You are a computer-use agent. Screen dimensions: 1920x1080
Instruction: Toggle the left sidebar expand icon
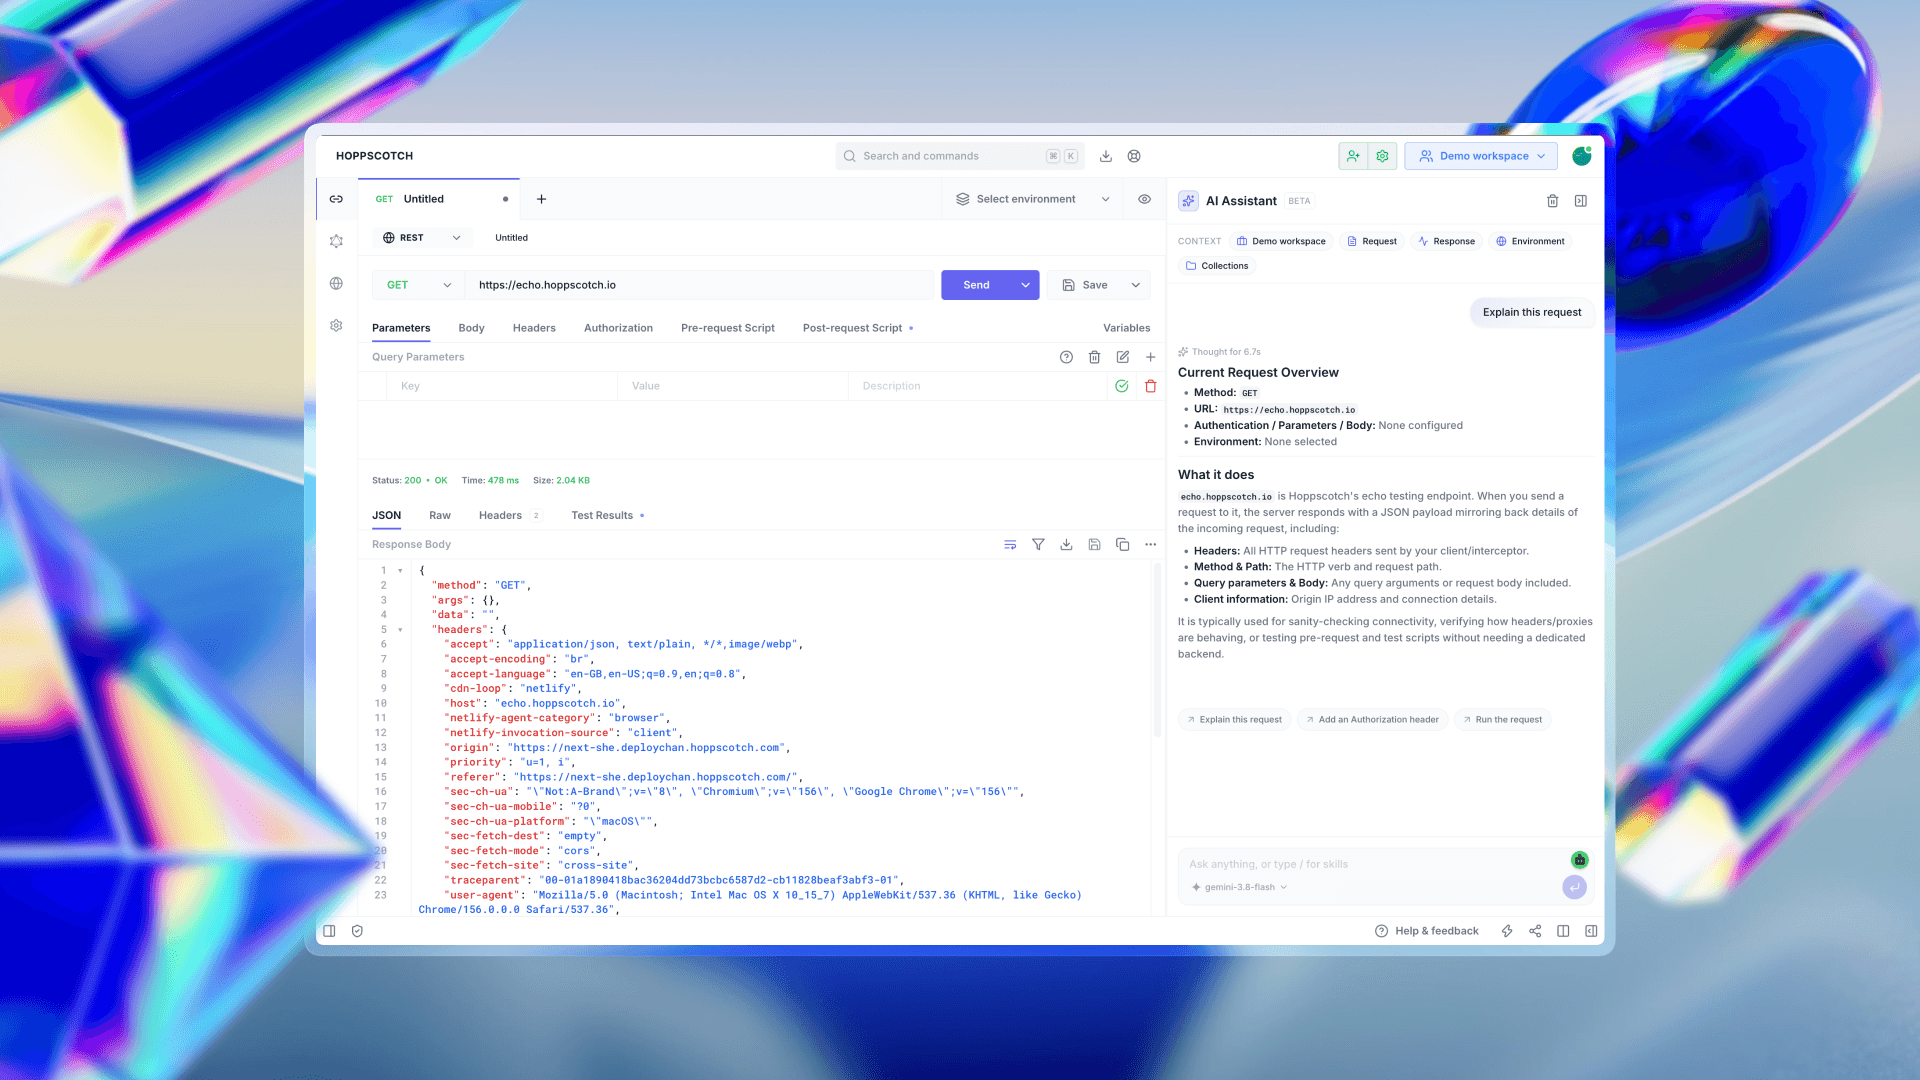pyautogui.click(x=329, y=931)
